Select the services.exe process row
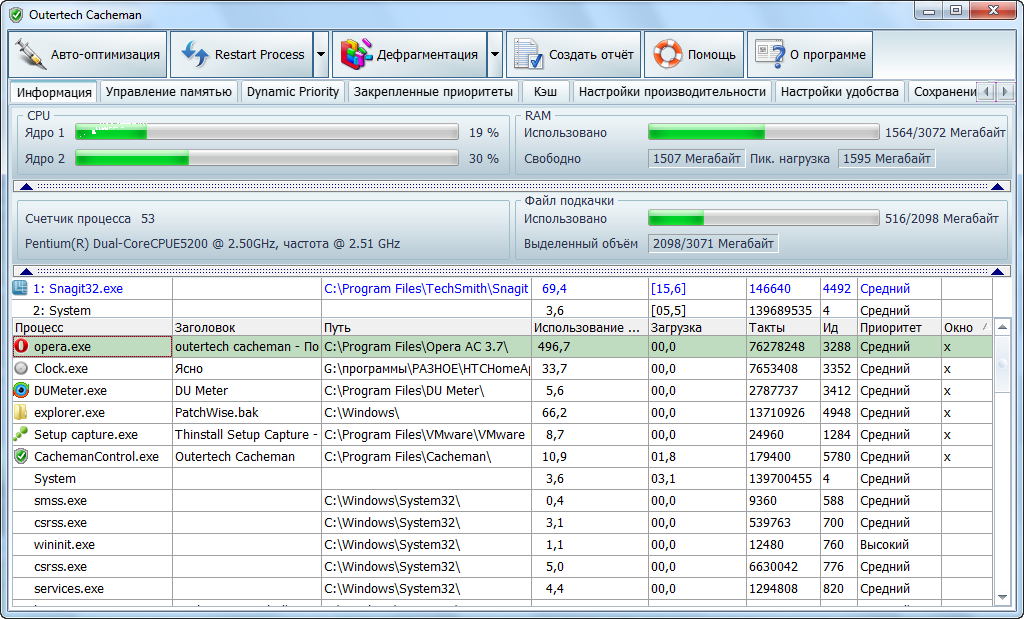The height and width of the screenshot is (619, 1024). [502, 588]
